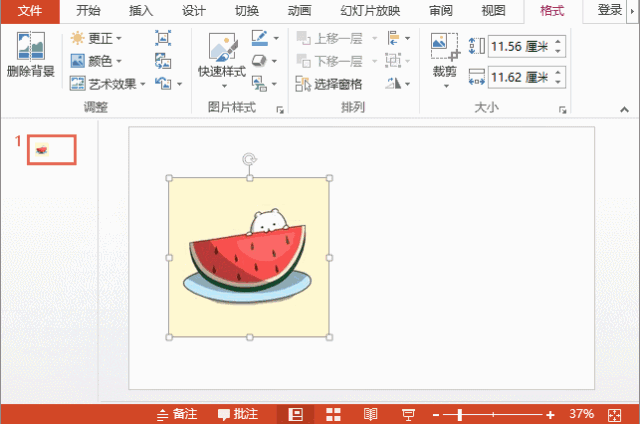640x424 pixels.
Task: Click the Sign in (登录) button
Action: 609,11
